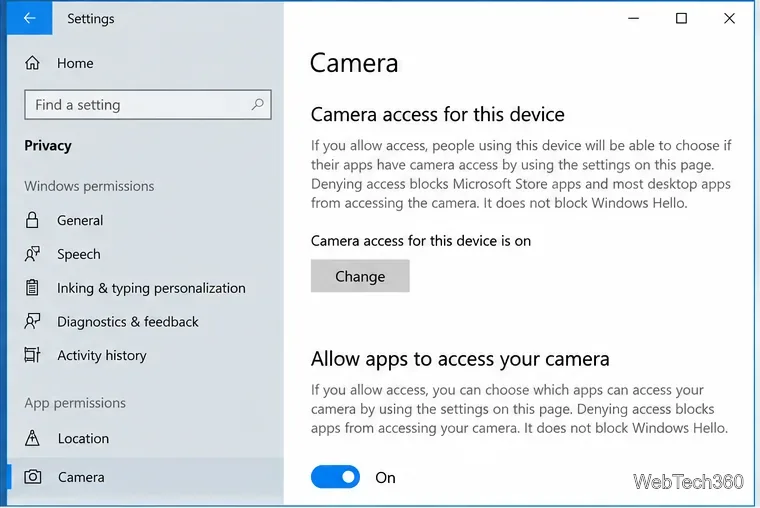Click the Activity history icon
Image resolution: width=760 pixels, height=508 pixels.
pyautogui.click(x=32, y=355)
